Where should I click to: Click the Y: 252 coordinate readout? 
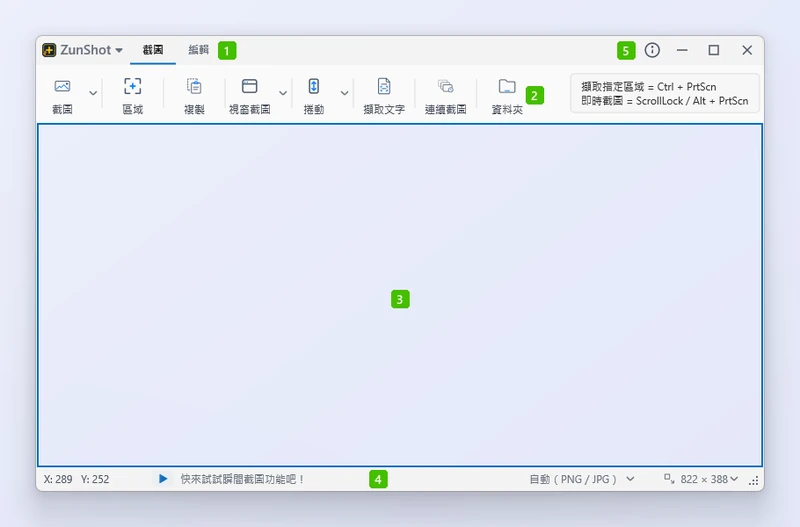(x=95, y=479)
